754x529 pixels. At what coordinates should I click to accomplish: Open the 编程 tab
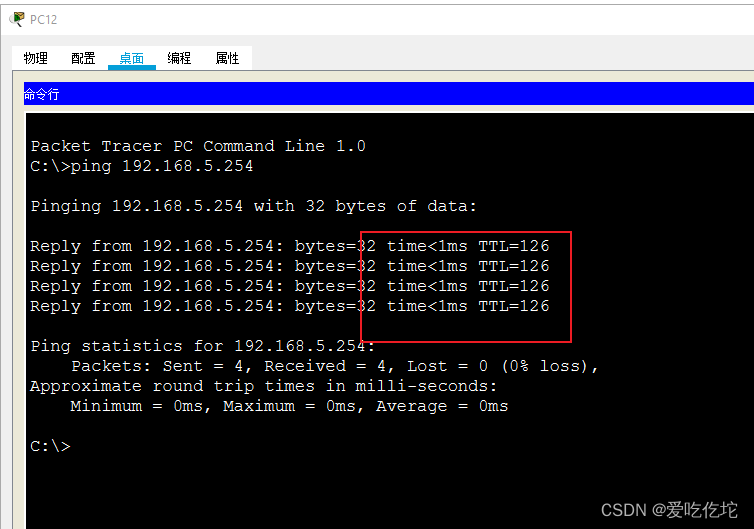tap(179, 58)
